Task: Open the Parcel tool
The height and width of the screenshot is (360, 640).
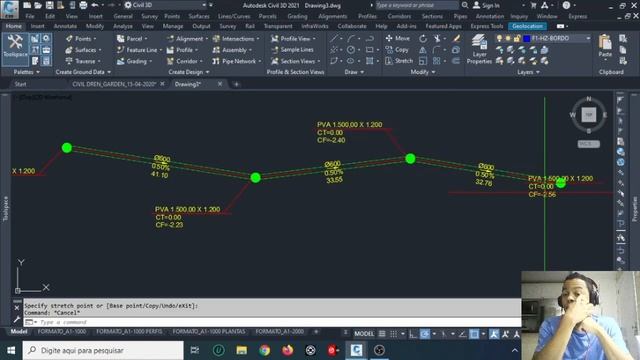Action: tap(131, 39)
